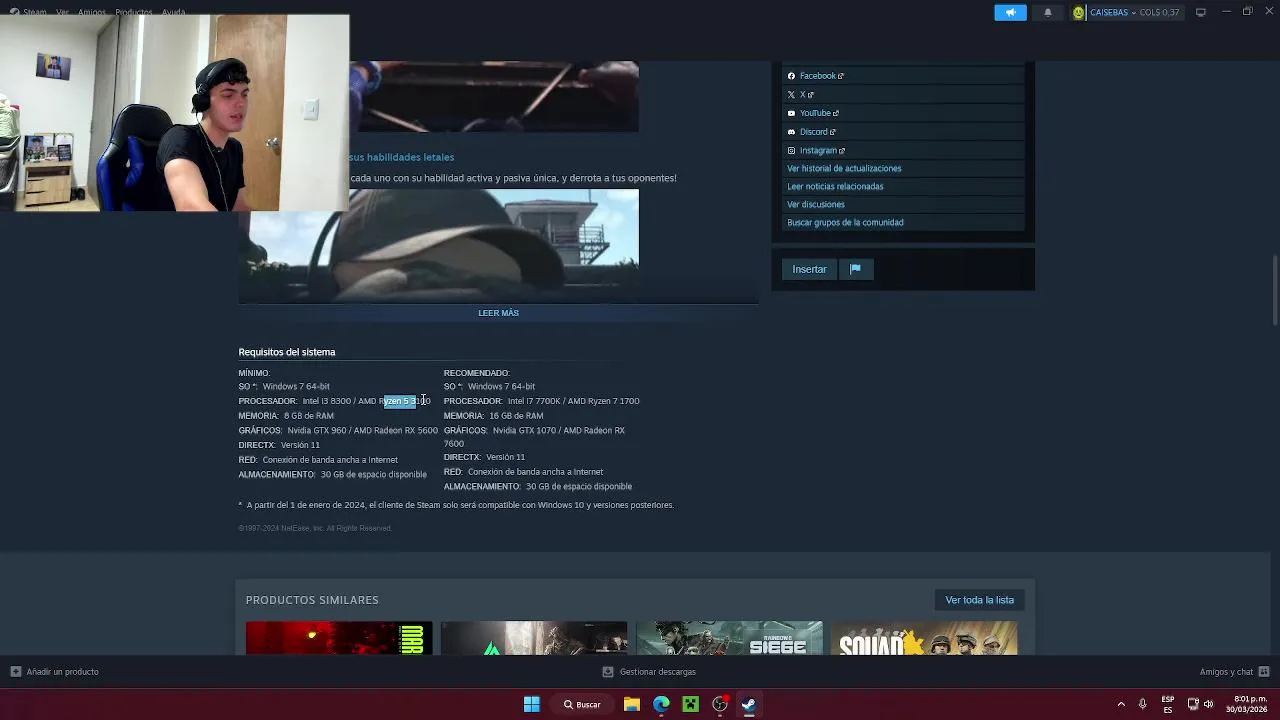Open the first red similar product thumbnail

coord(339,638)
